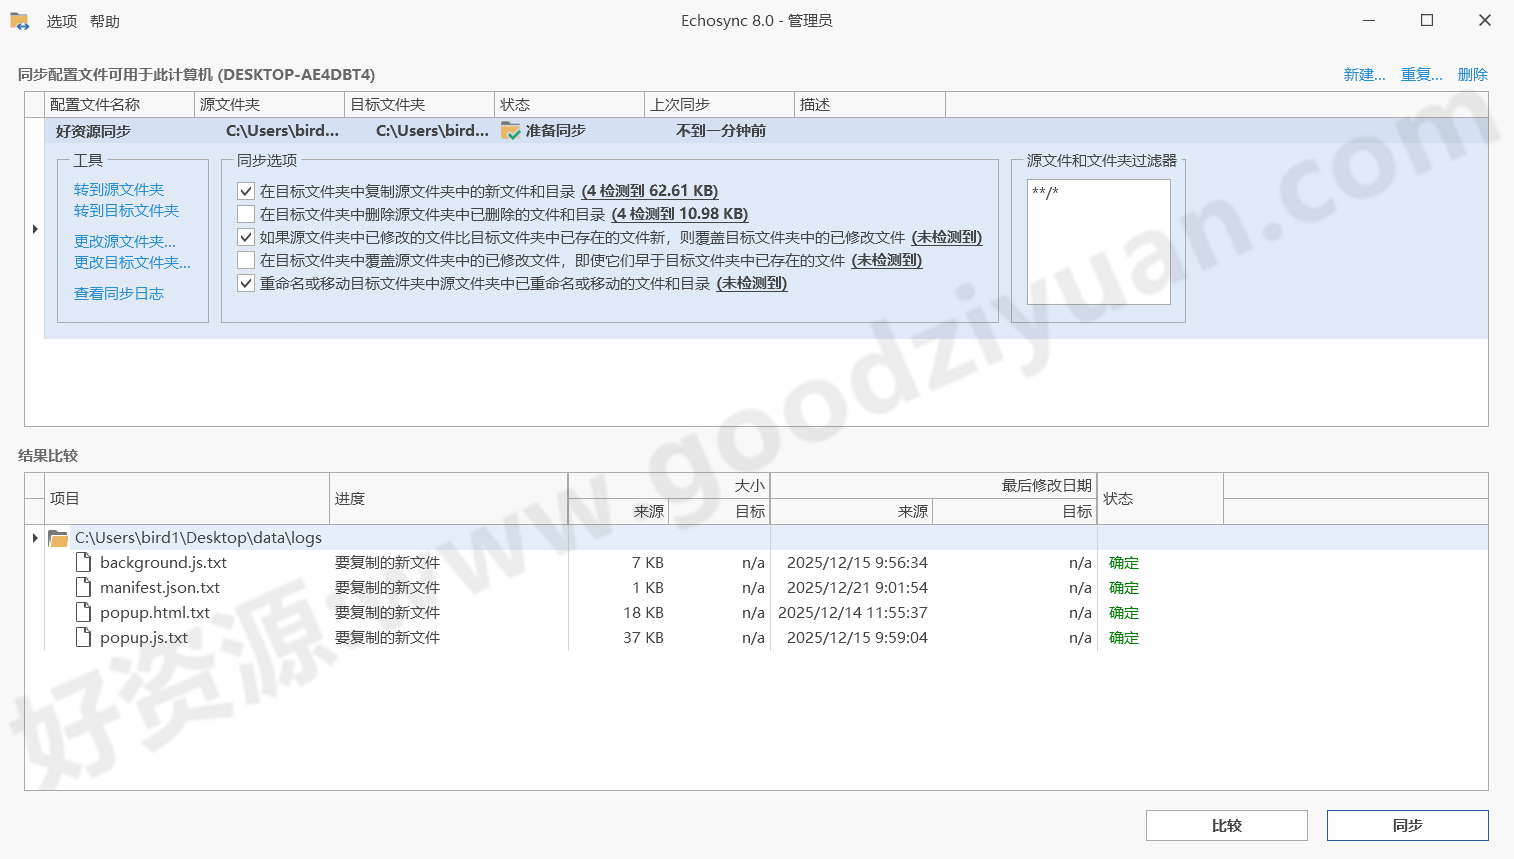Click the file icon next to background.js.txt
The image size is (1514, 859).
point(83,562)
